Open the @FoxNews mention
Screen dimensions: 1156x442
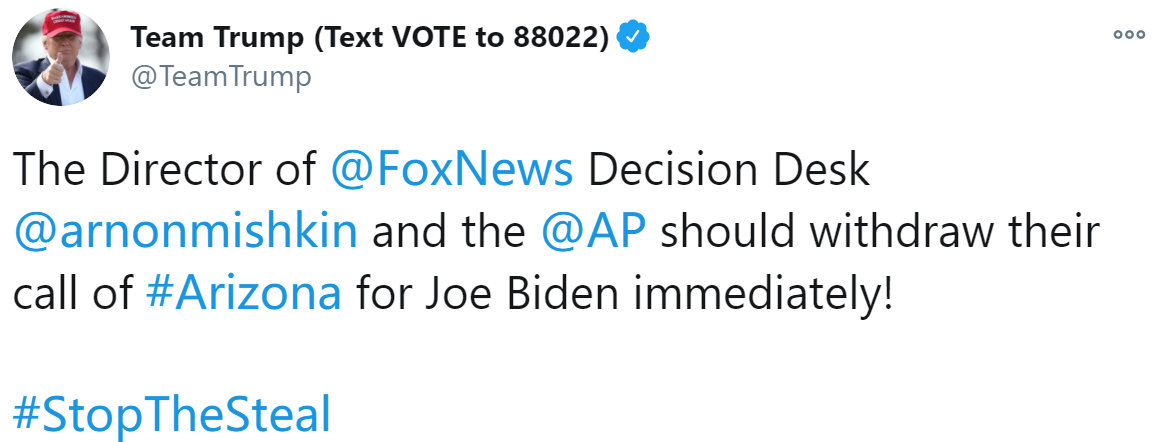tap(452, 169)
